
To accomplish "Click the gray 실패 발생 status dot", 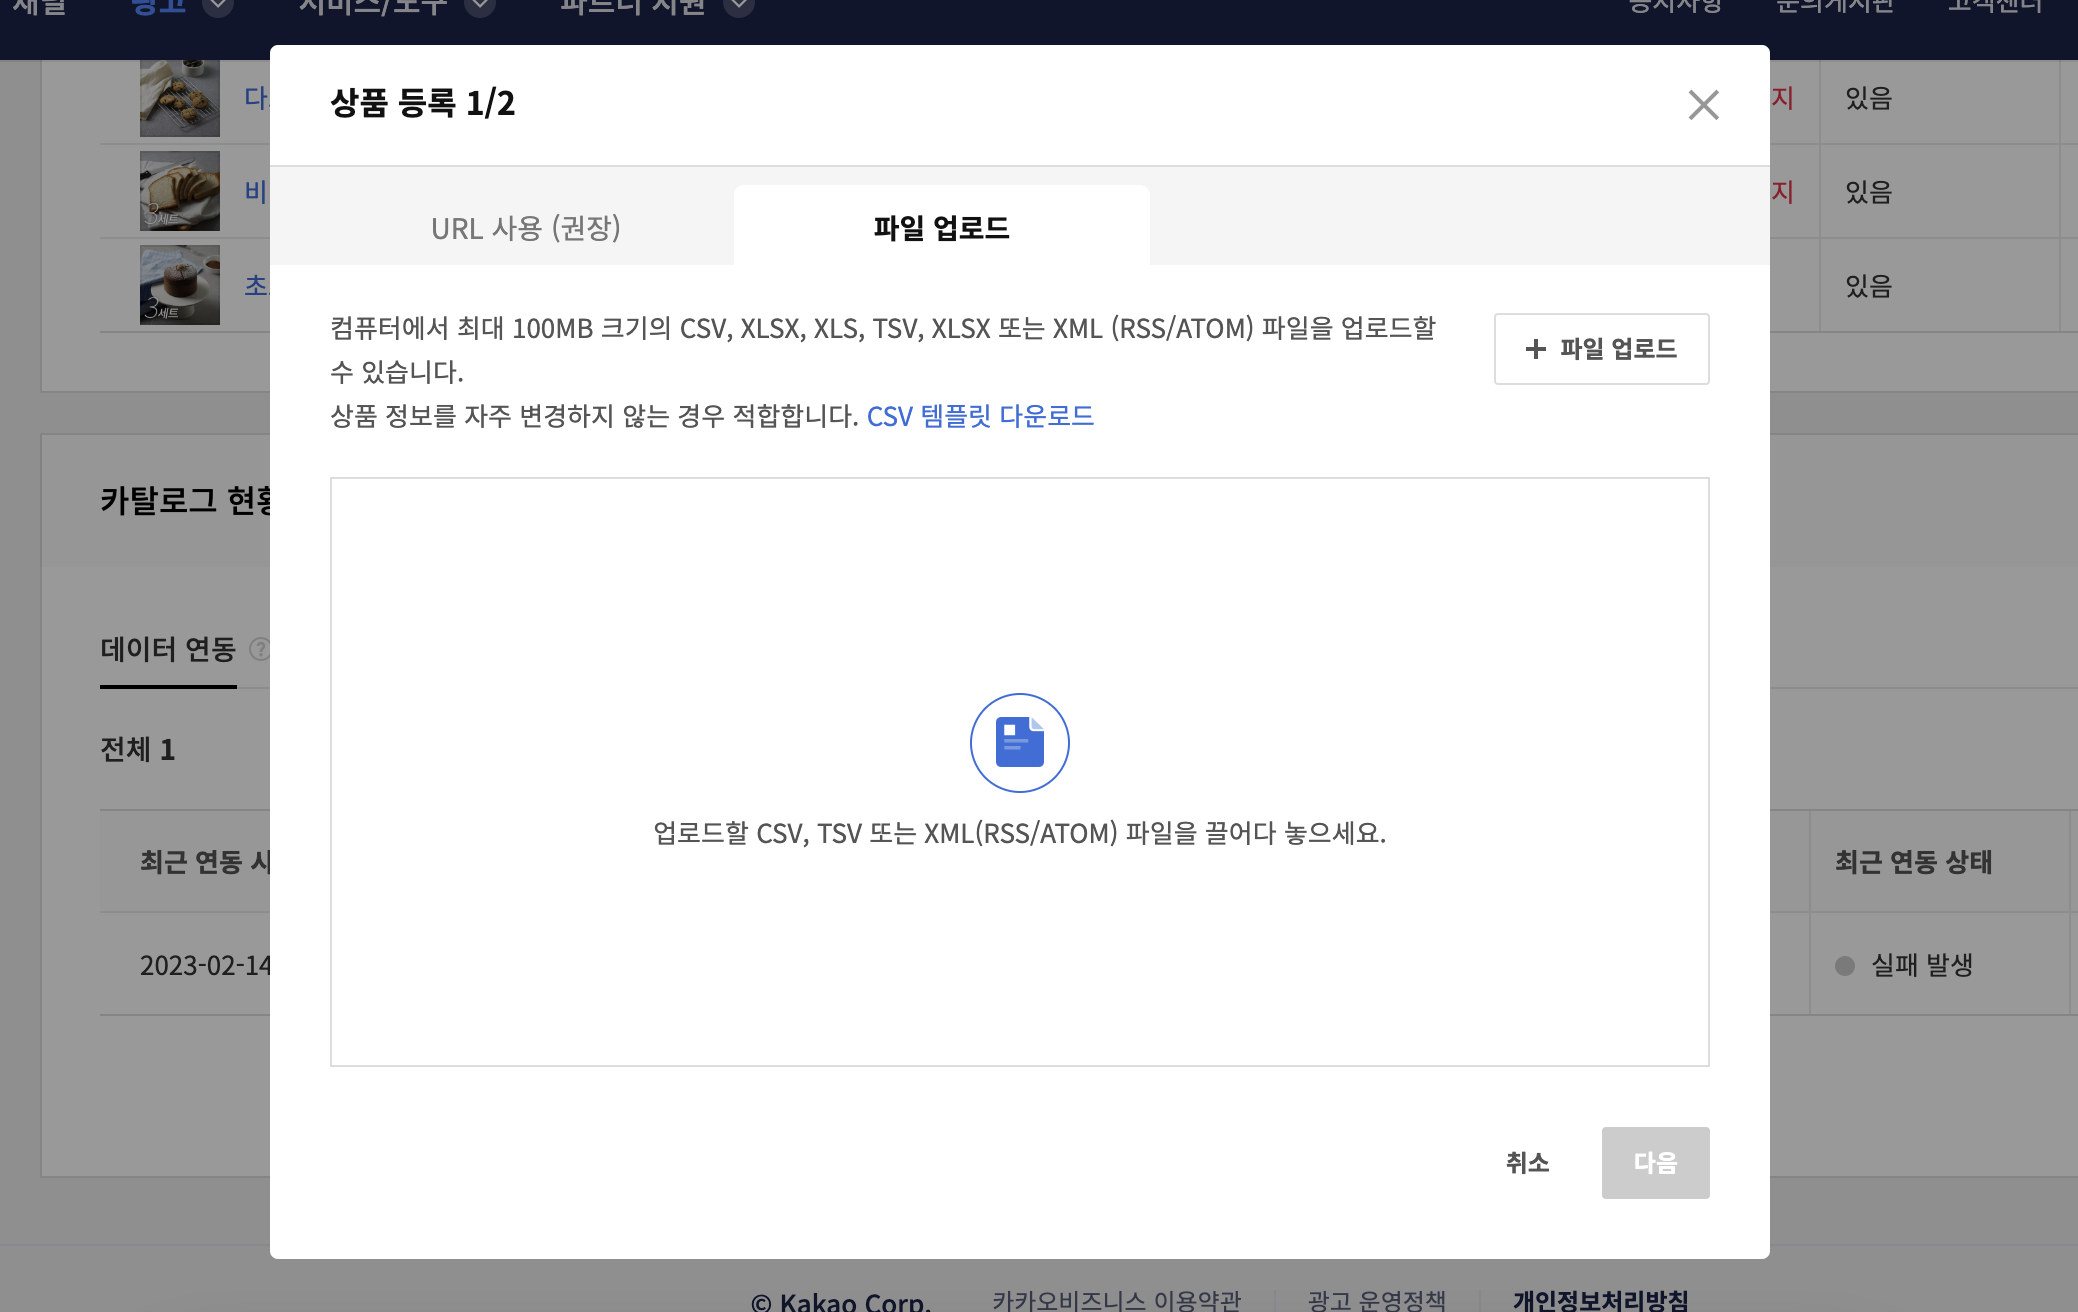I will [1845, 966].
